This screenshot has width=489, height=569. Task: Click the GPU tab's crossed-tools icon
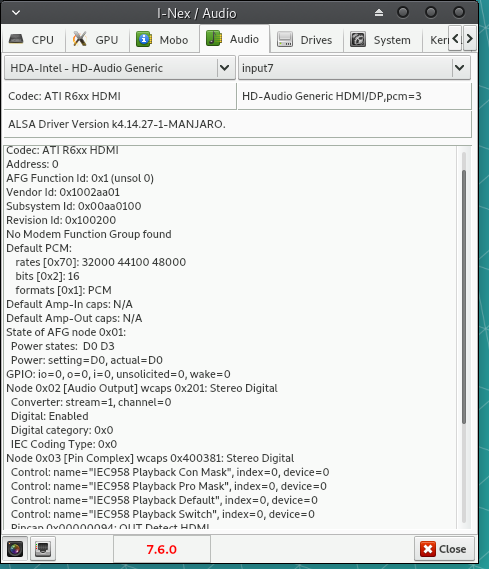(x=80, y=38)
